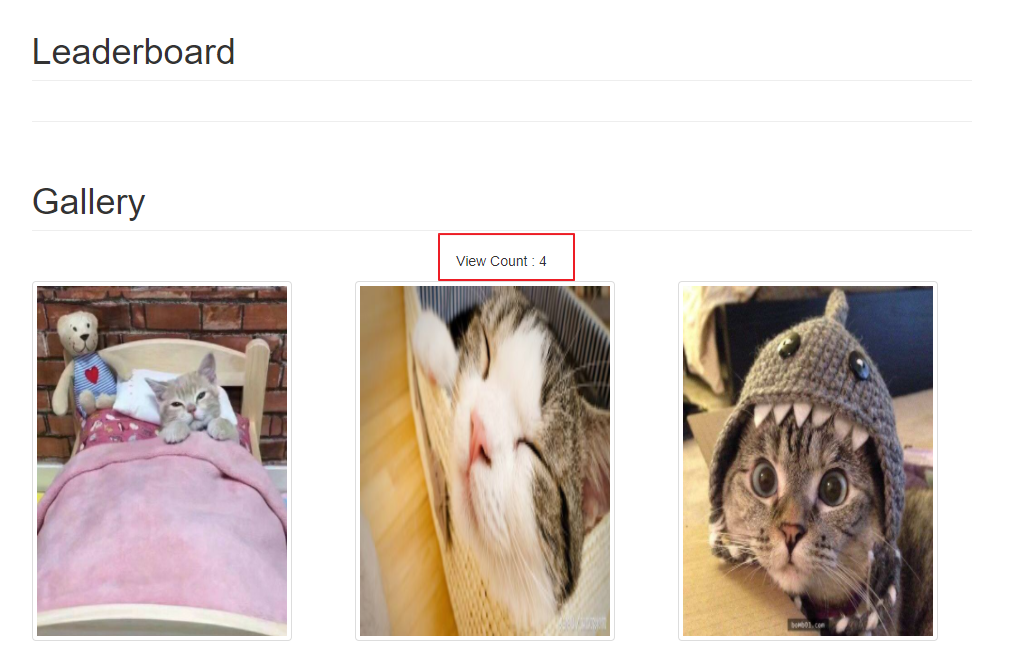The height and width of the screenshot is (657, 1009).
Task: Click the divider line below Leaderboard heading
Action: click(502, 80)
